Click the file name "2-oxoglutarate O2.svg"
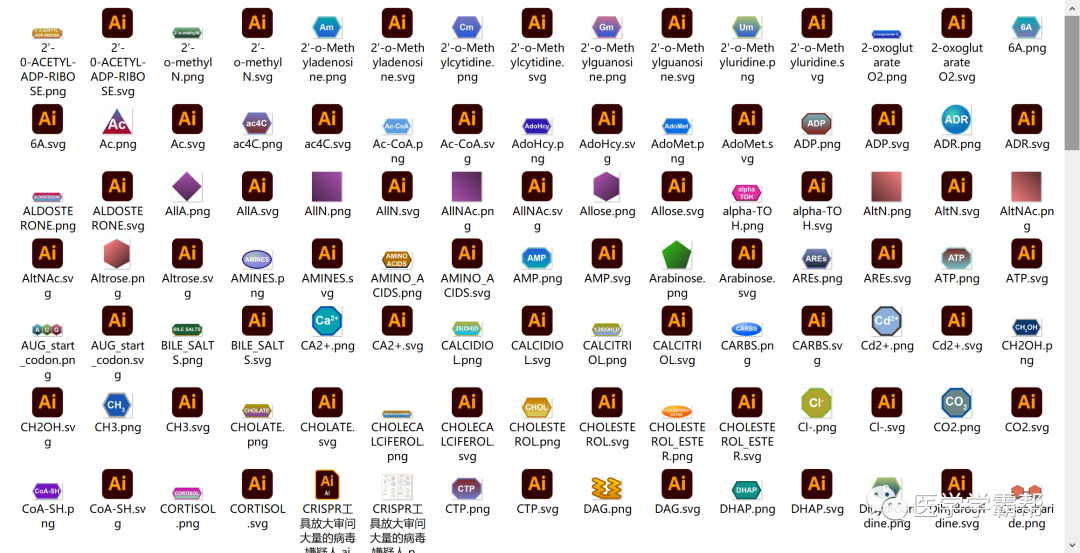The width and height of the screenshot is (1080, 553). pyautogui.click(x=957, y=62)
